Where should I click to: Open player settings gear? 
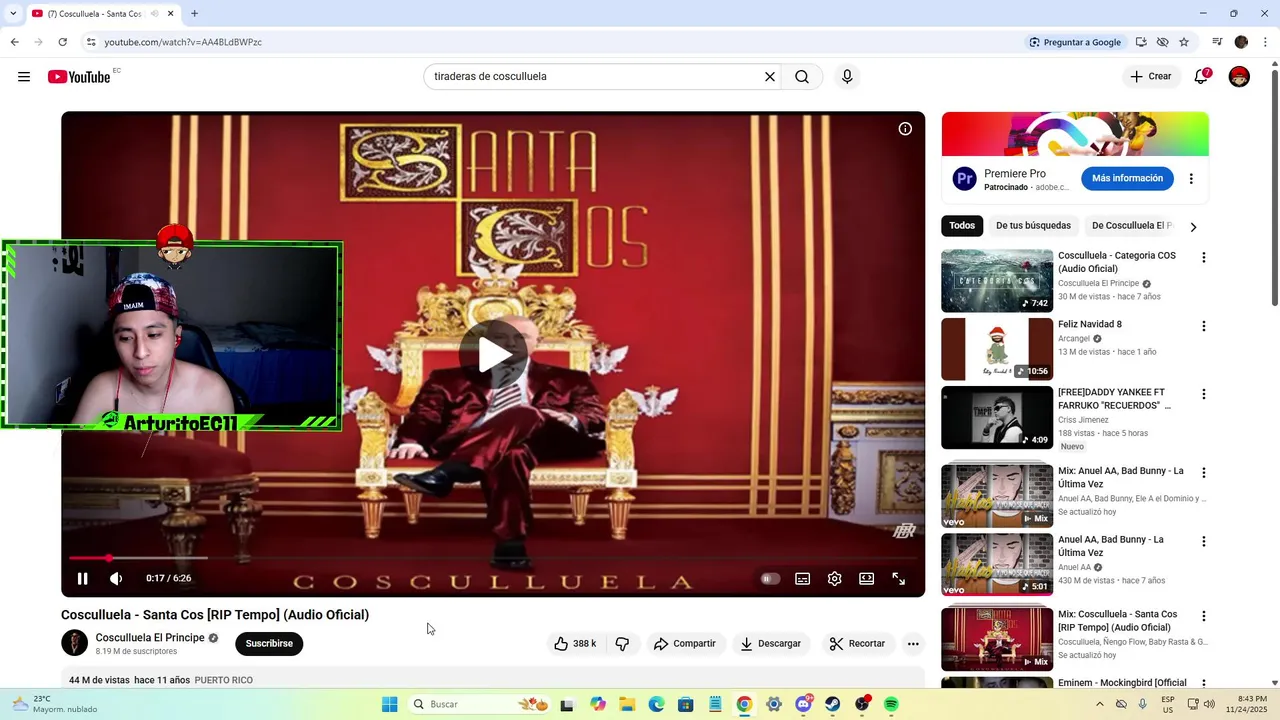pos(835,578)
